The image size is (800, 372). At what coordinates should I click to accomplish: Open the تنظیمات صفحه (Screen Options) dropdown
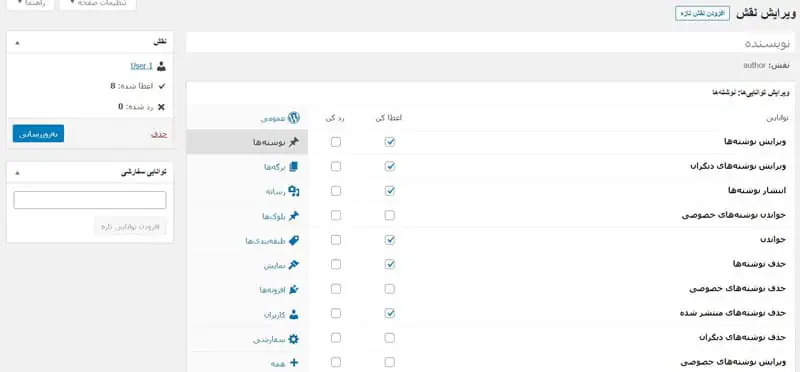coord(98,4)
